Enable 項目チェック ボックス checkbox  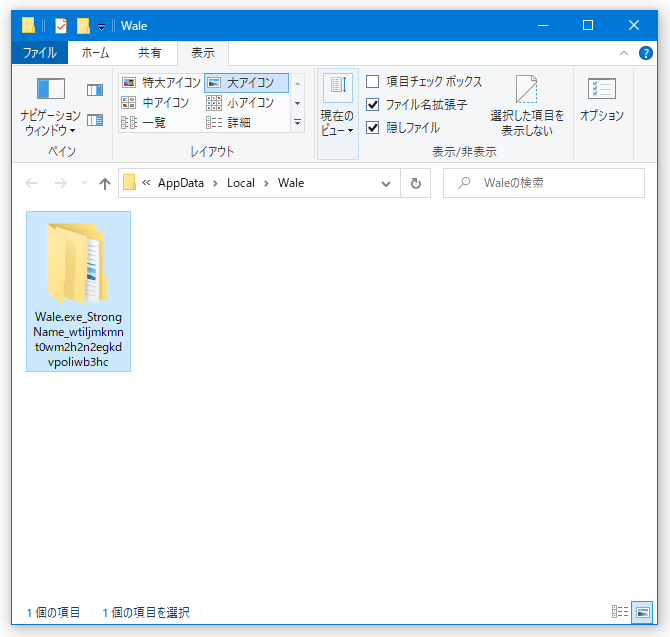(x=373, y=81)
